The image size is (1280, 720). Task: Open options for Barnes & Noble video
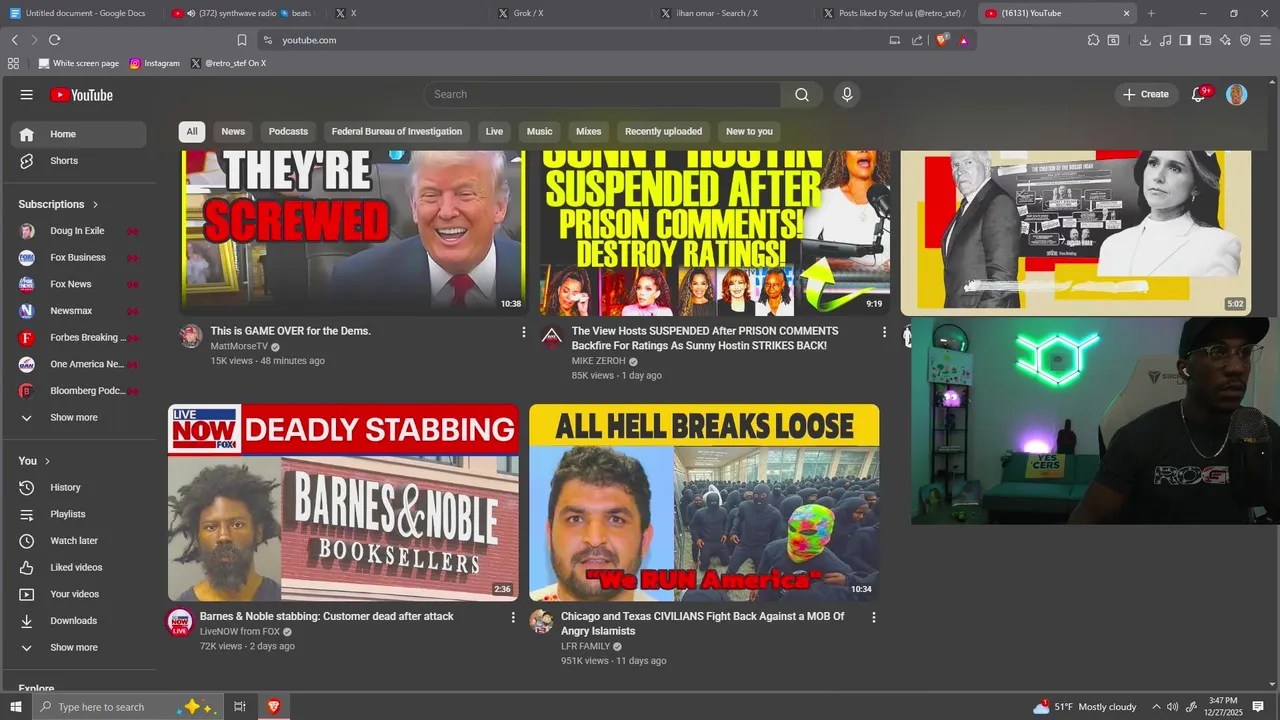point(513,618)
